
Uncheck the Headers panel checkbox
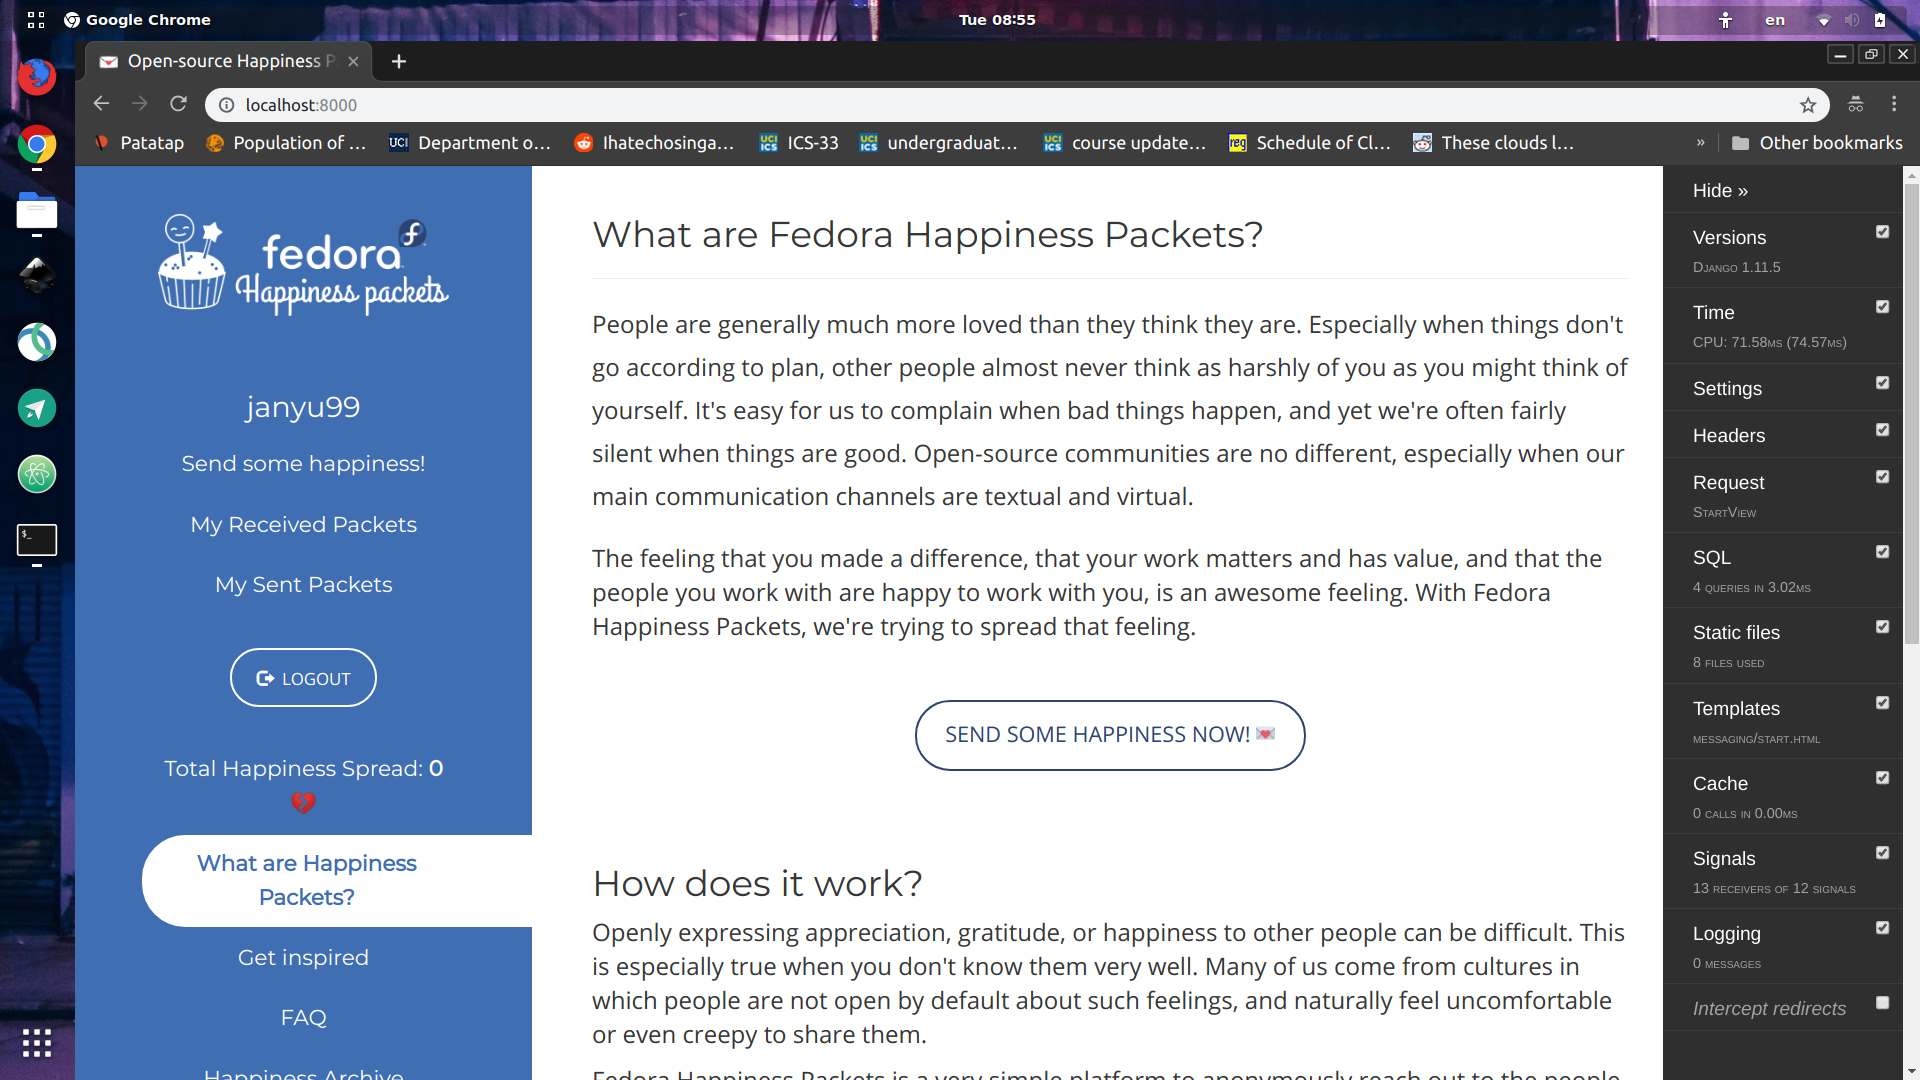(1882, 430)
